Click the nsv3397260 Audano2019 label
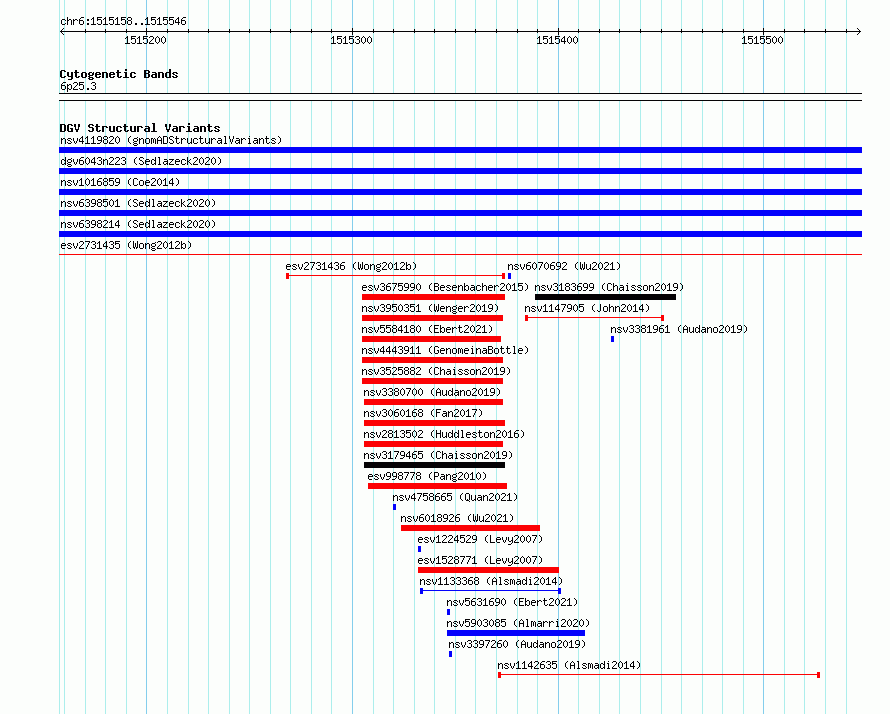The width and height of the screenshot is (890, 714). click(517, 644)
